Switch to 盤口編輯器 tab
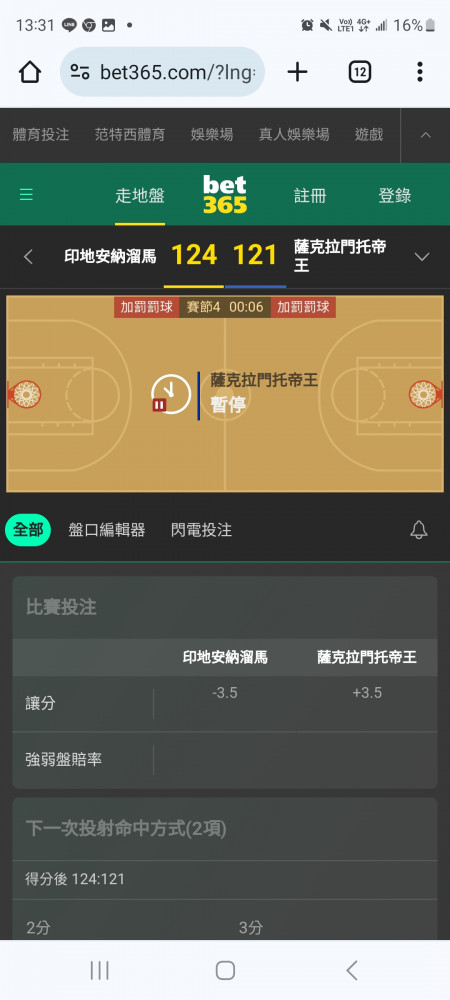Screen dimensions: 450x1000 click(x=106, y=529)
